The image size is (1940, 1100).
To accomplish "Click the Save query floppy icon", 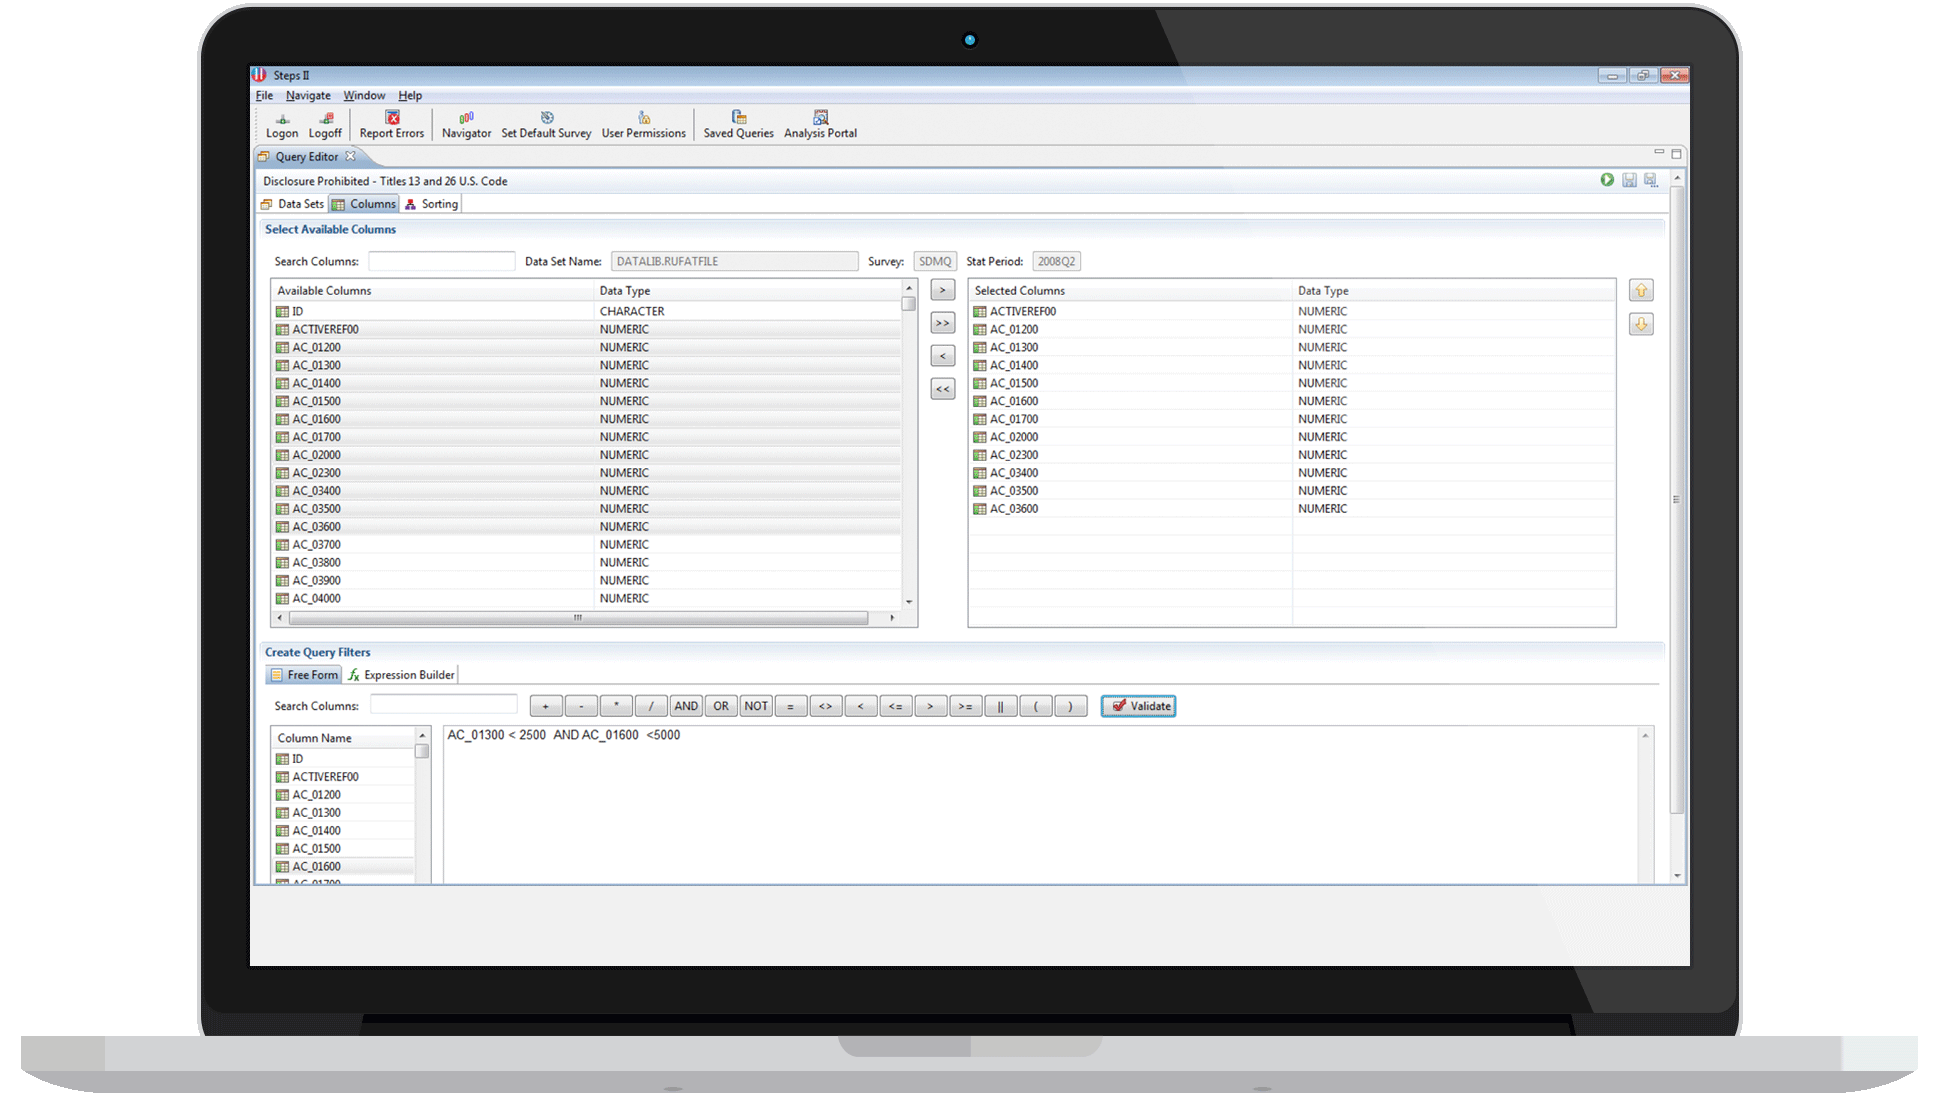I will [1629, 180].
